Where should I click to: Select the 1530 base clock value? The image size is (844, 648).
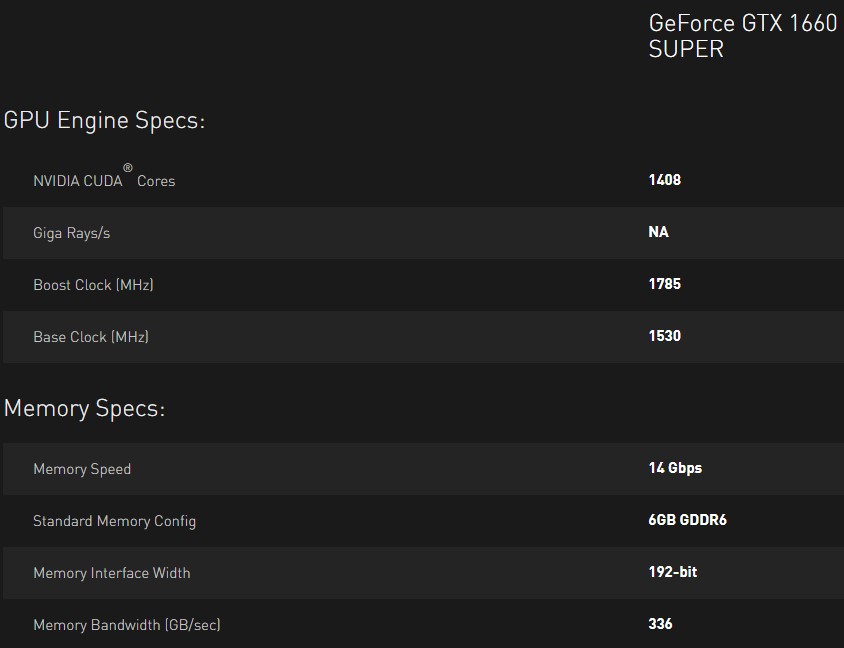click(x=665, y=336)
